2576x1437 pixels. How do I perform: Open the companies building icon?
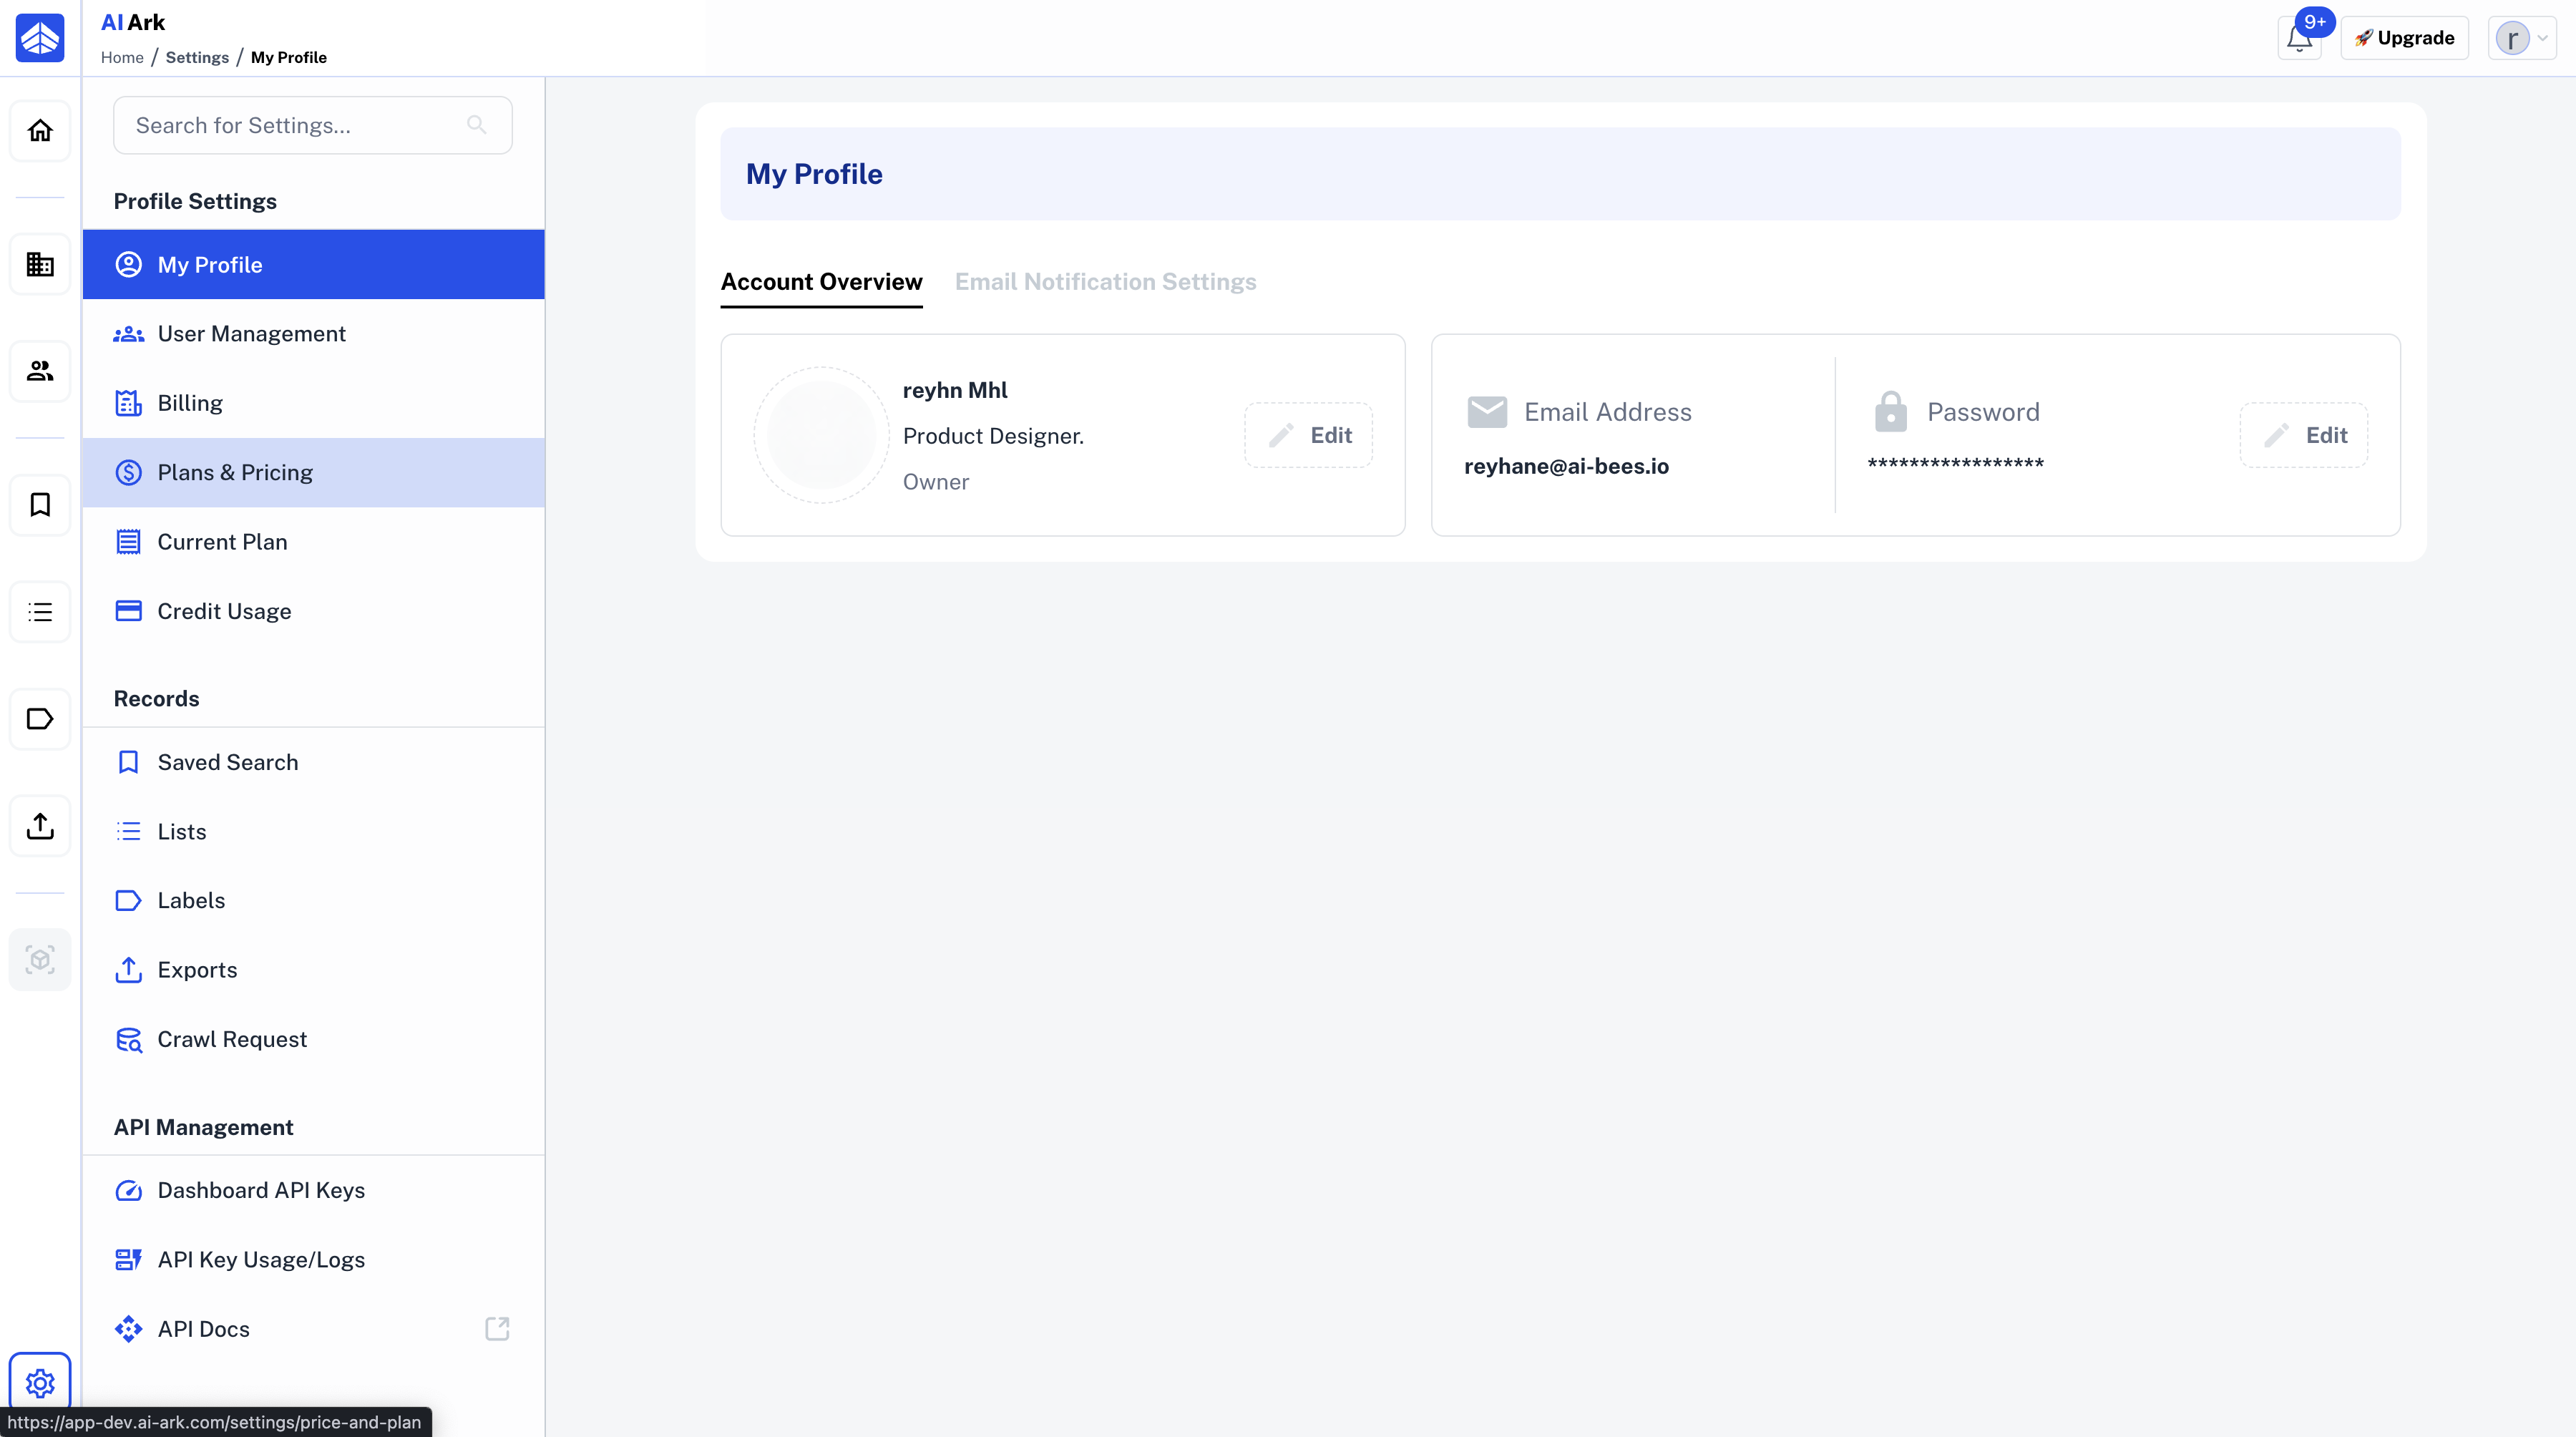(40, 264)
